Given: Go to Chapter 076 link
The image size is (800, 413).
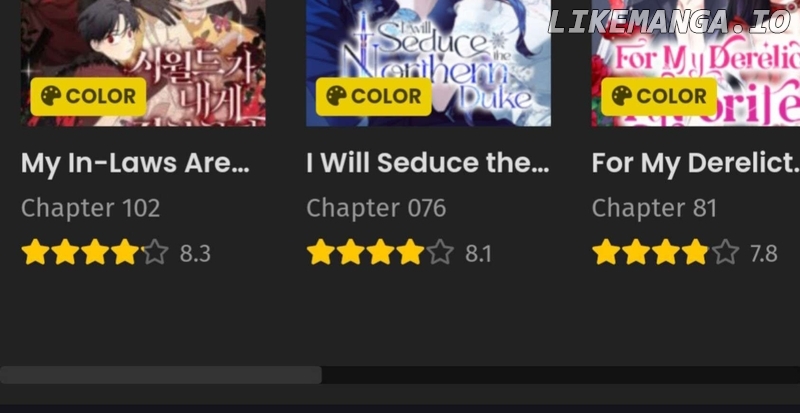Looking at the screenshot, I should point(376,208).
